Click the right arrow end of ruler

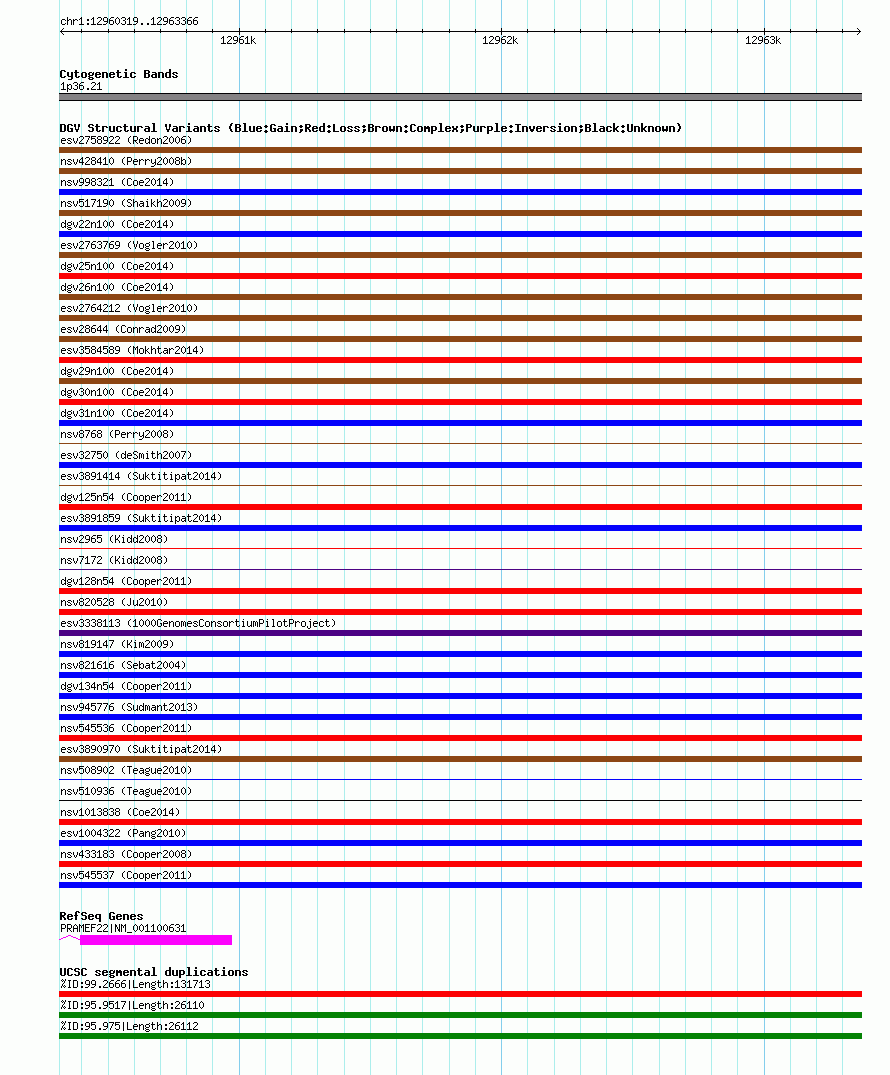click(858, 32)
